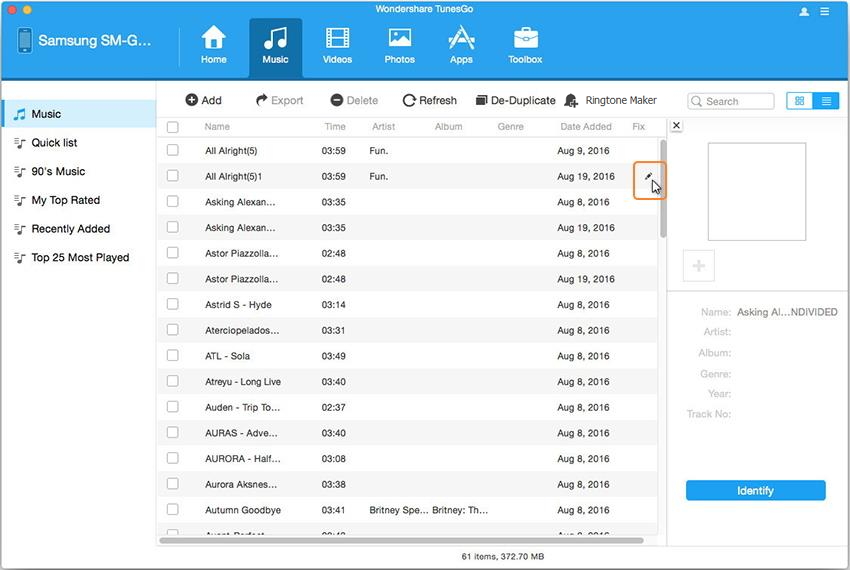The height and width of the screenshot is (570, 850).
Task: Go to the Videos section
Action: (x=337, y=45)
